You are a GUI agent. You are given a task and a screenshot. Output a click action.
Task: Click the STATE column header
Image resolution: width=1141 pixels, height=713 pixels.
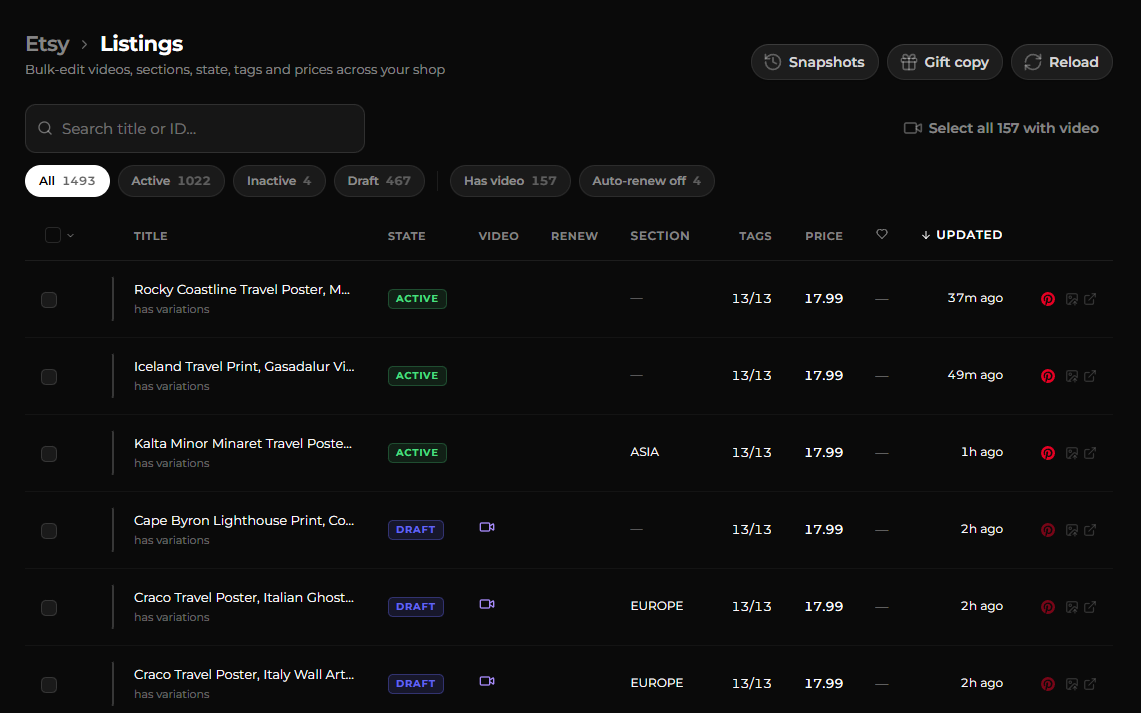coord(406,236)
